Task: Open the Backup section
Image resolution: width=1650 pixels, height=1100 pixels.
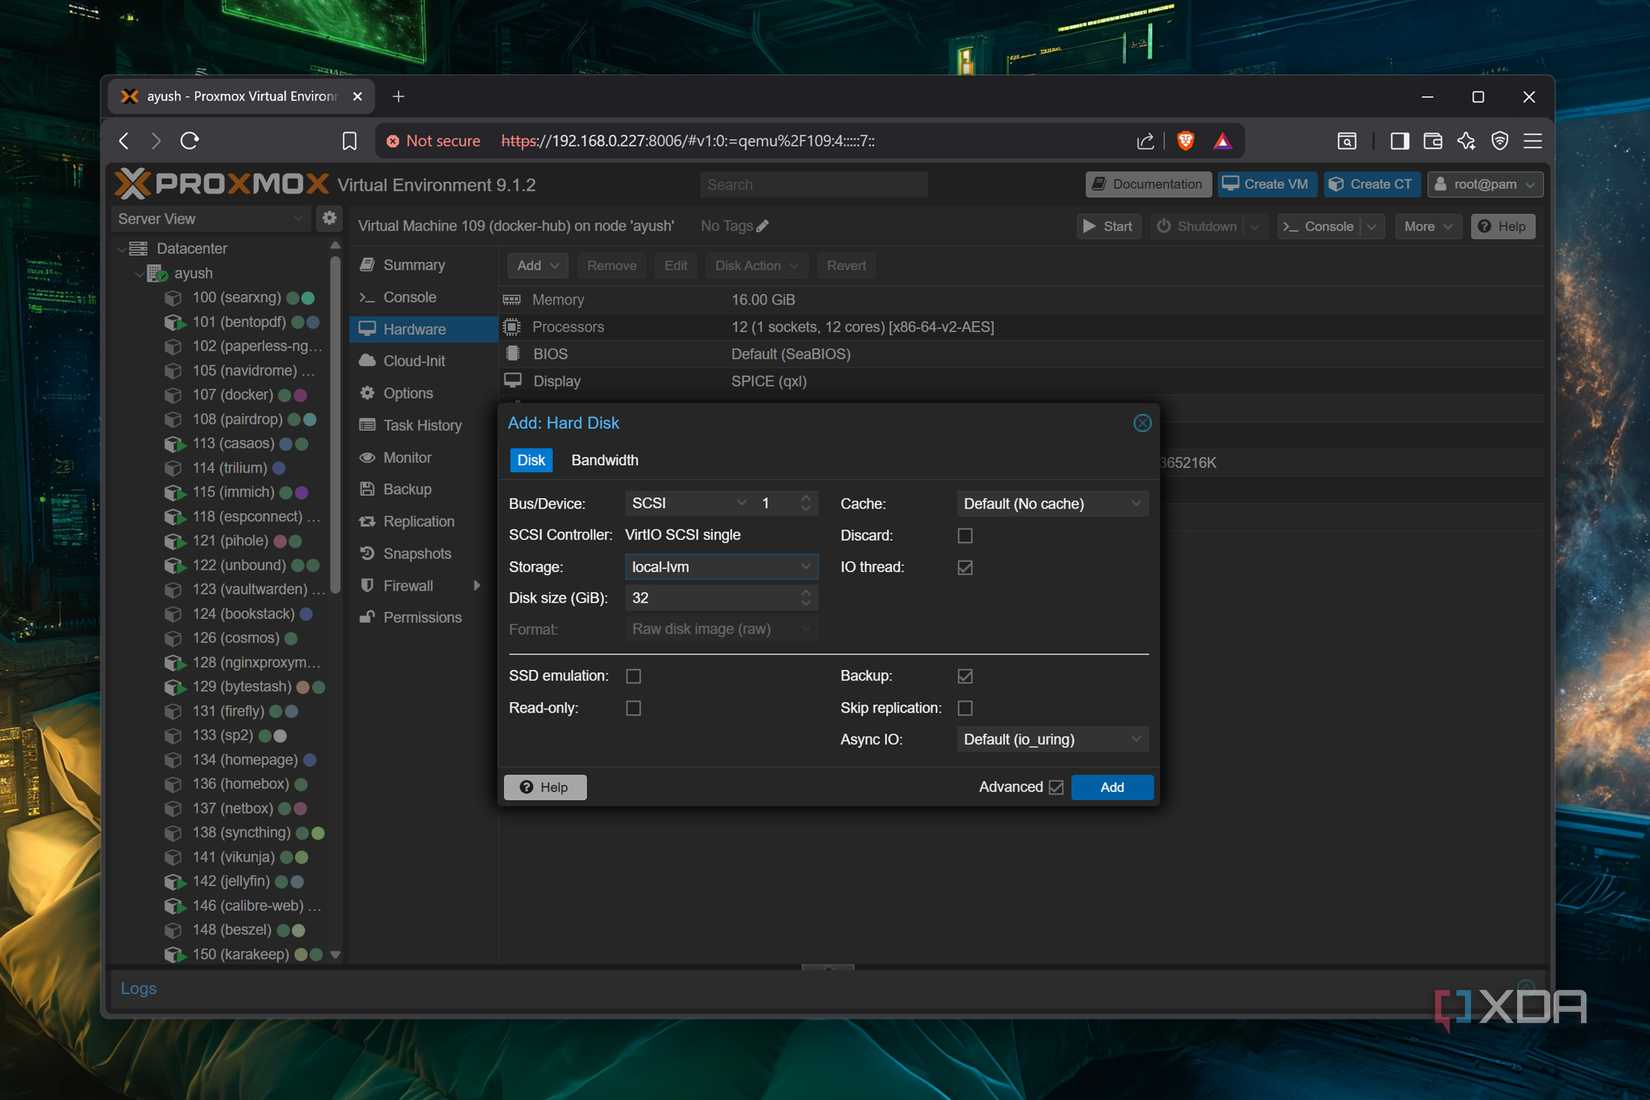Action: pyautogui.click(x=424, y=489)
